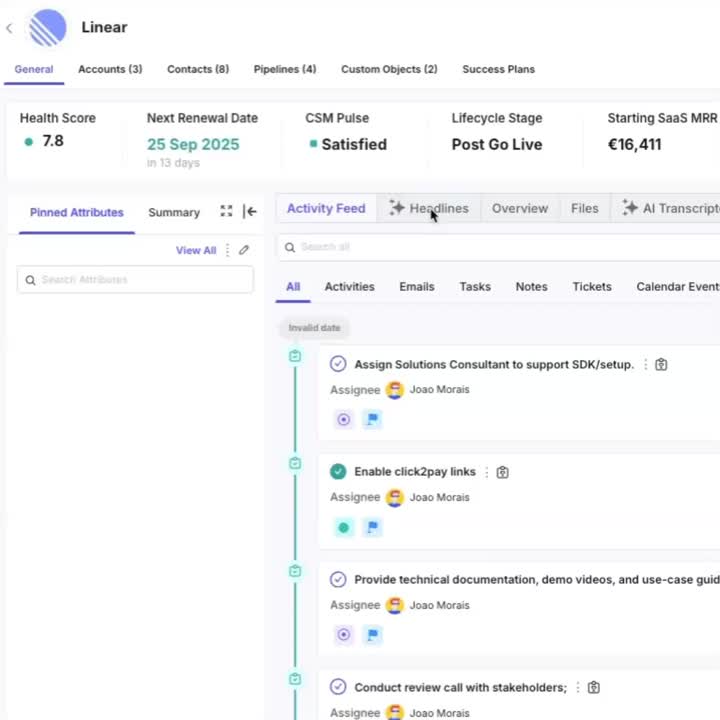Click timeline task marker for Assign Solutions Consultant
The height and width of the screenshot is (720, 720).
coord(295,356)
